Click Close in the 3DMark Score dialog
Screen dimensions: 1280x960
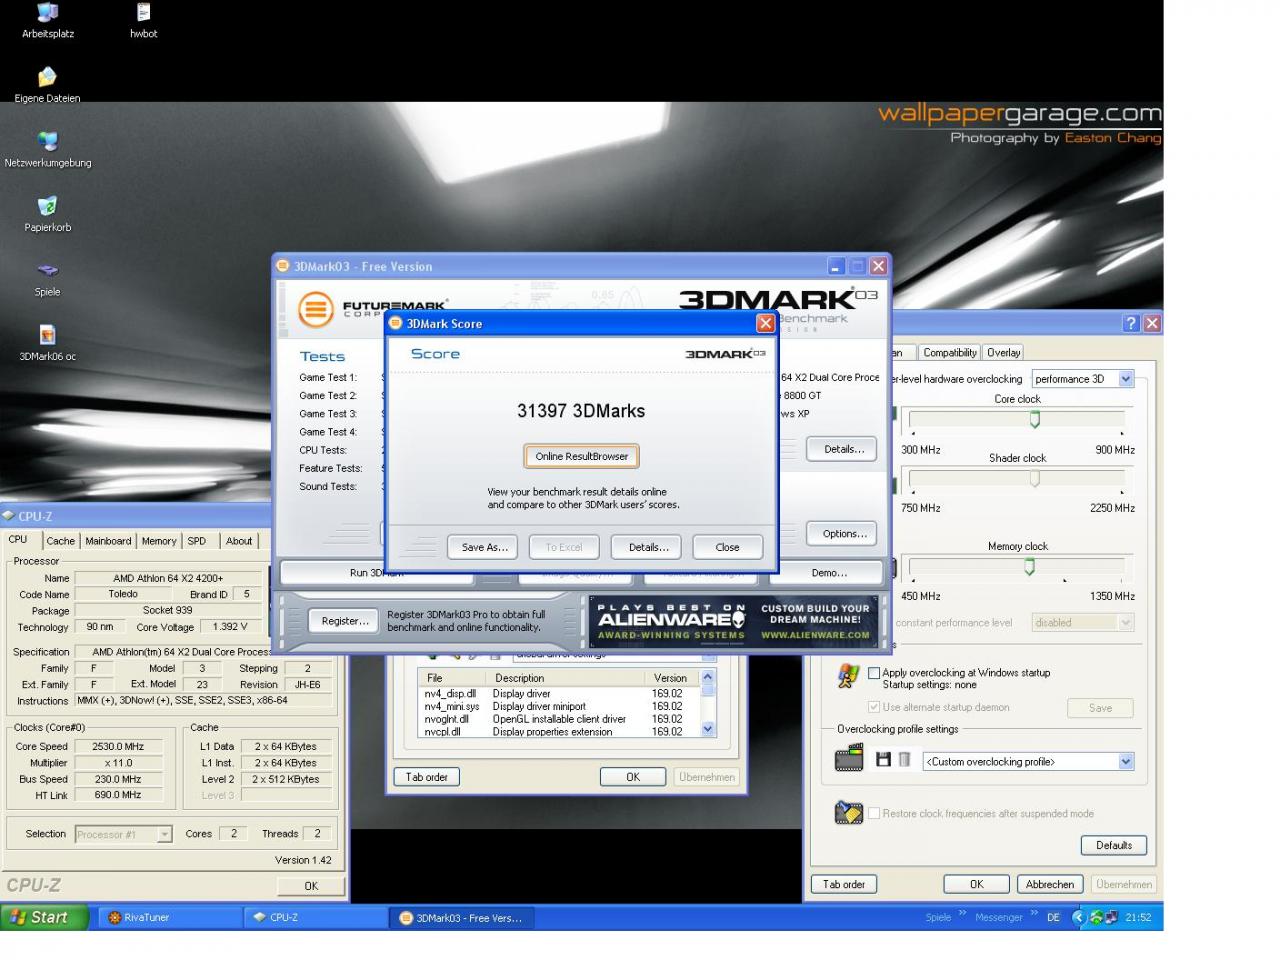click(x=727, y=547)
